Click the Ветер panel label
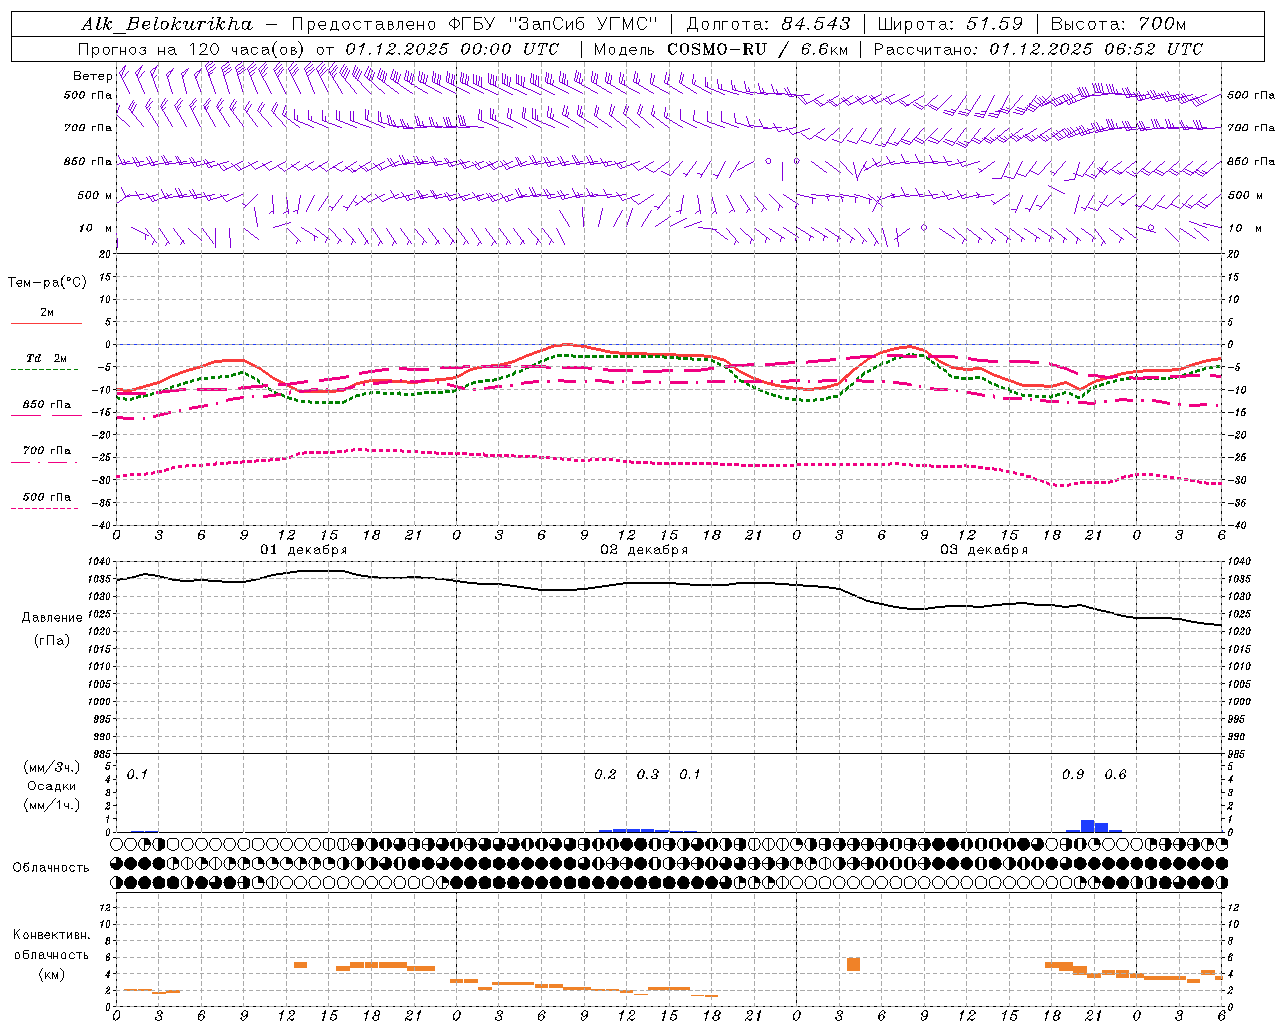 click(x=92, y=76)
